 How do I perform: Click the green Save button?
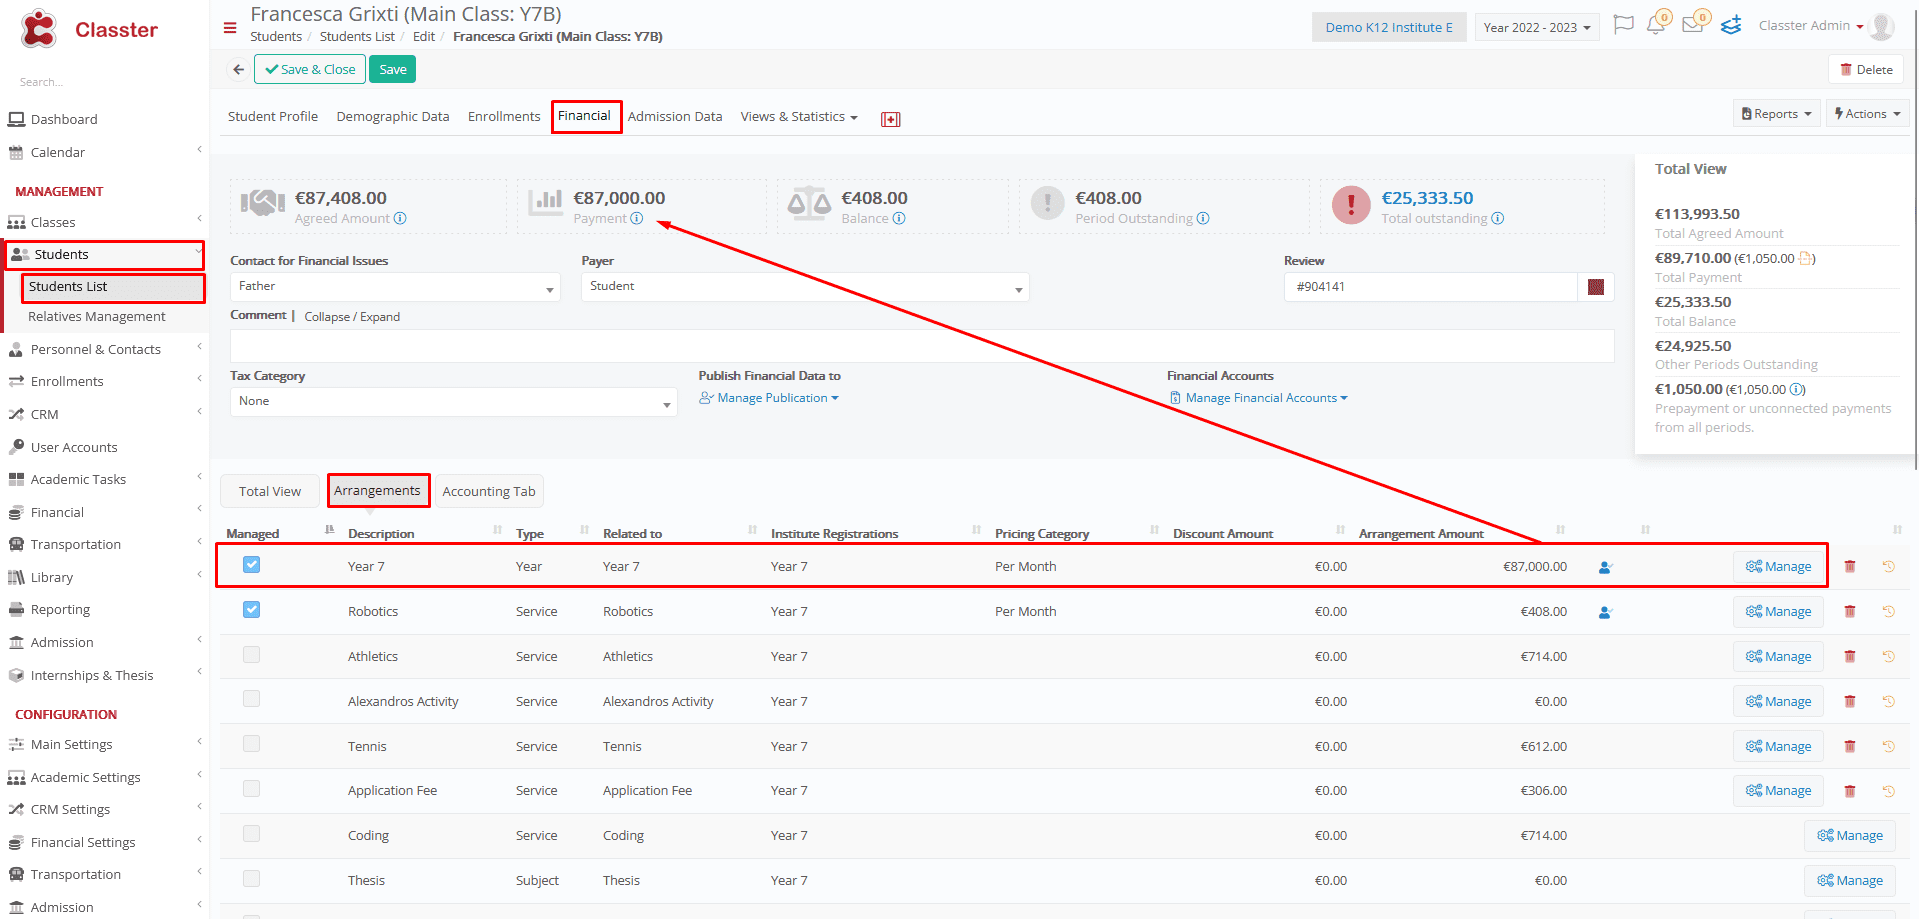393,70
